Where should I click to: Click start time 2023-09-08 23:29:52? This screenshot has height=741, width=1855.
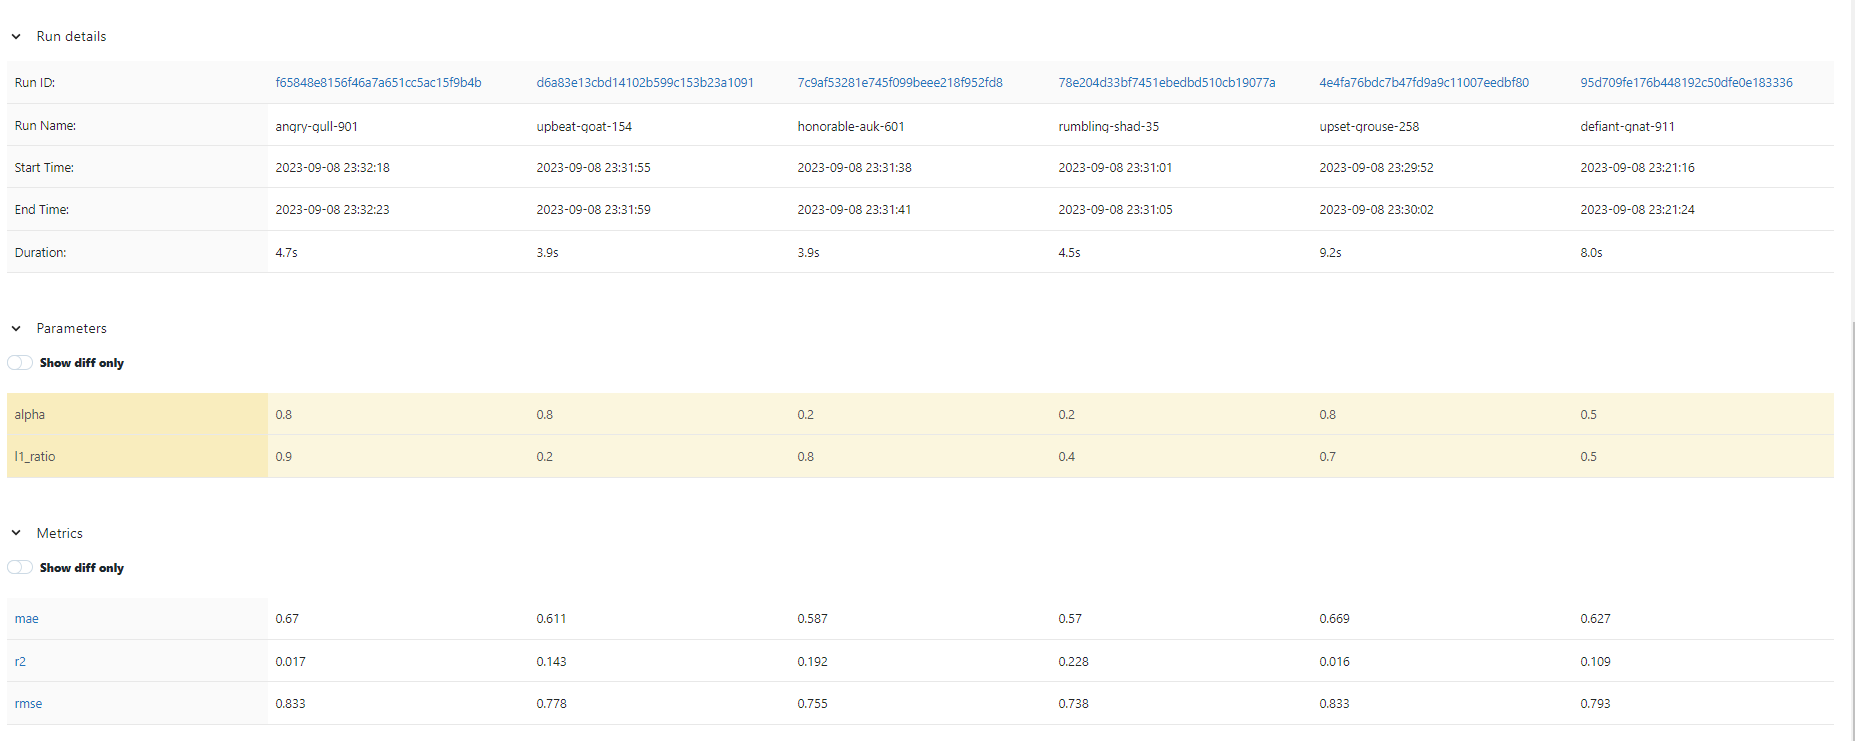[x=1376, y=168]
